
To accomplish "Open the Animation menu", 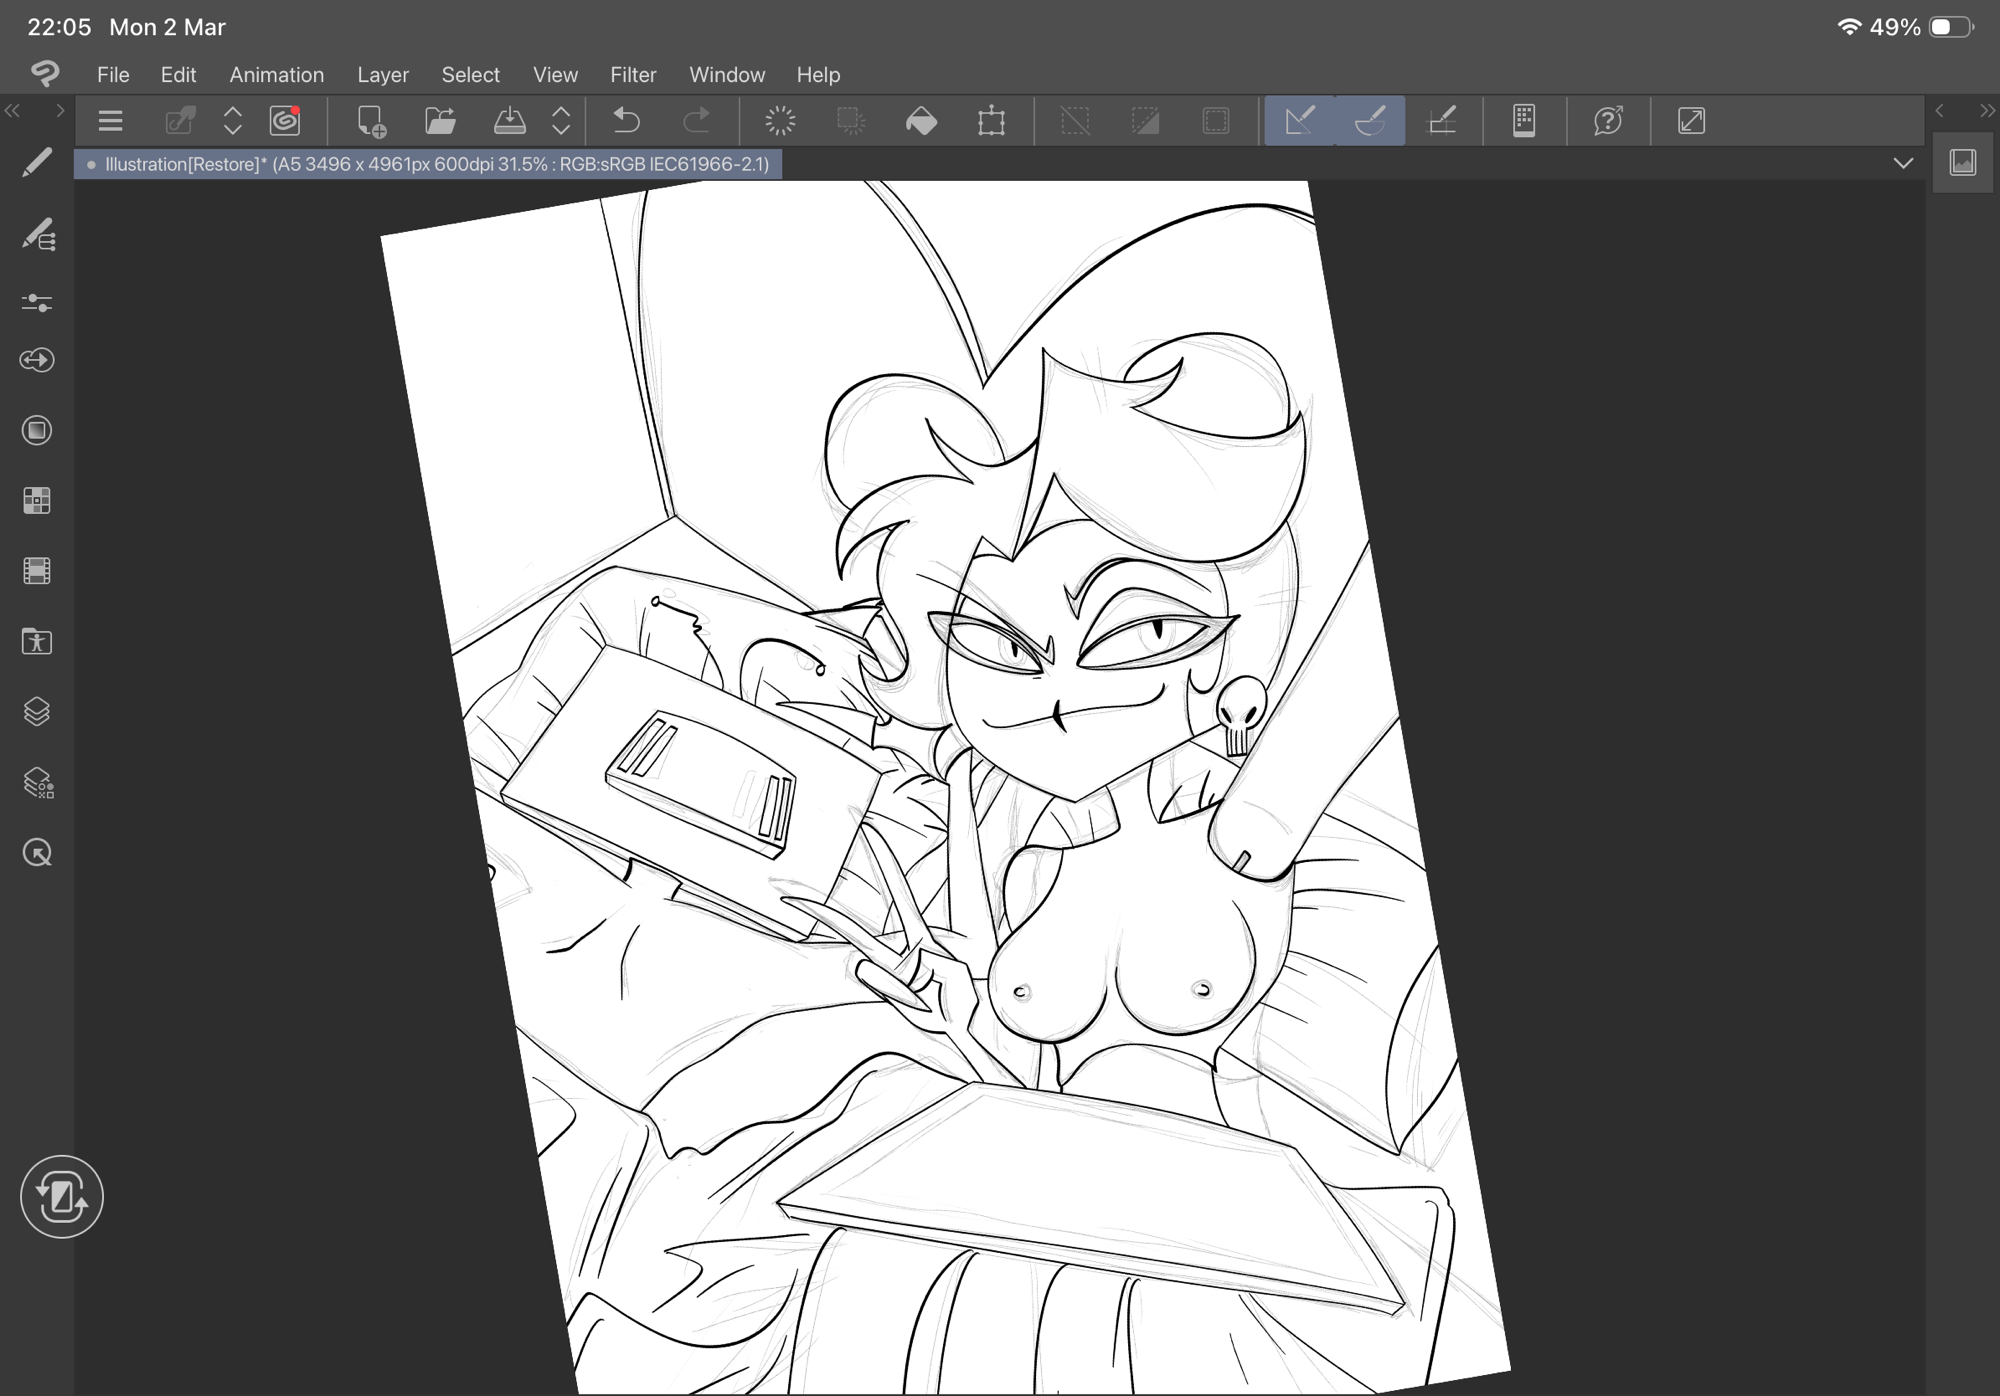I will tap(276, 75).
